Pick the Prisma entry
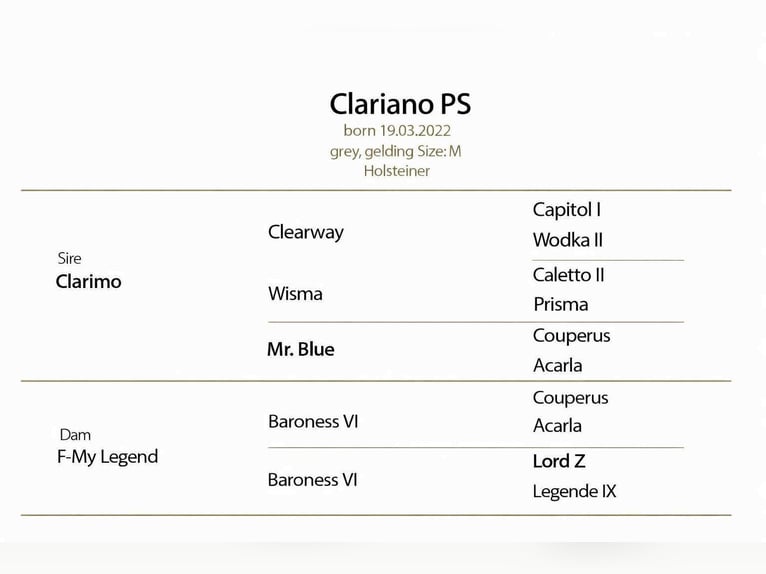 (x=561, y=304)
